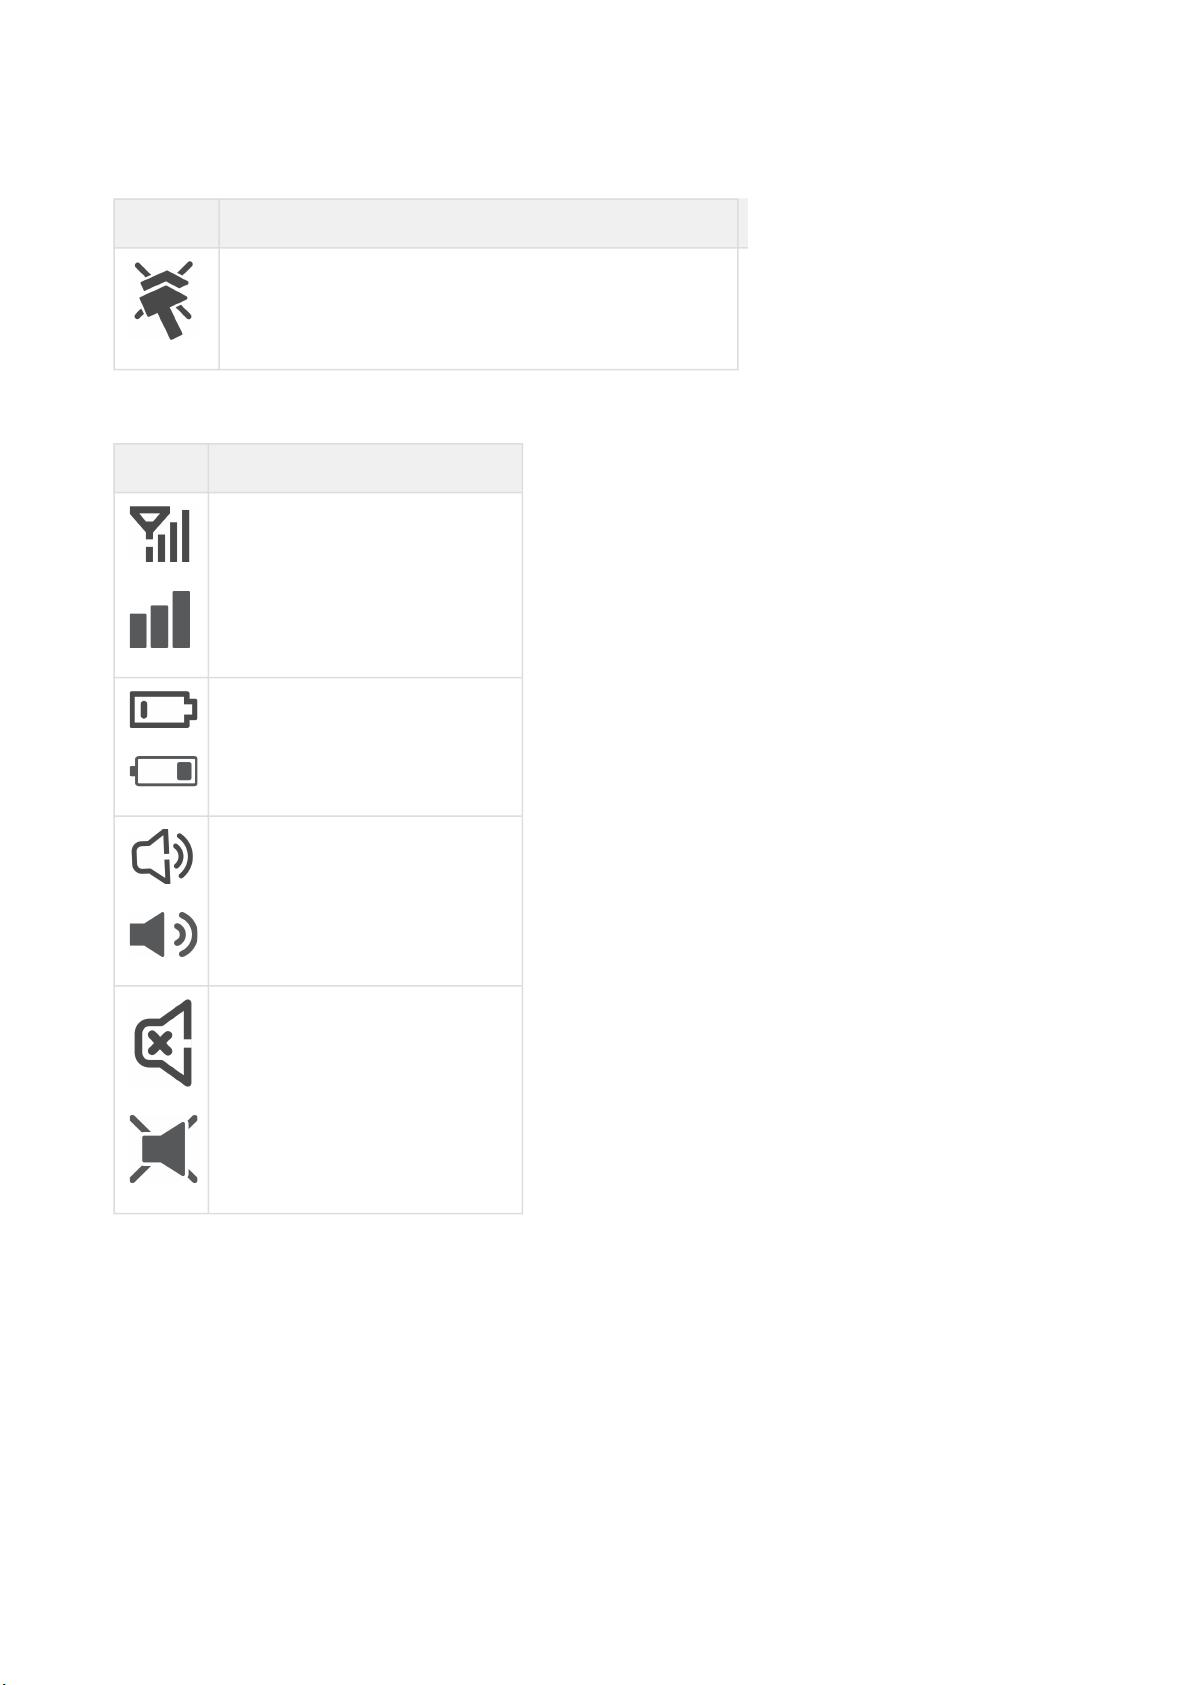Select the gray header above the signal icons

click(161, 468)
